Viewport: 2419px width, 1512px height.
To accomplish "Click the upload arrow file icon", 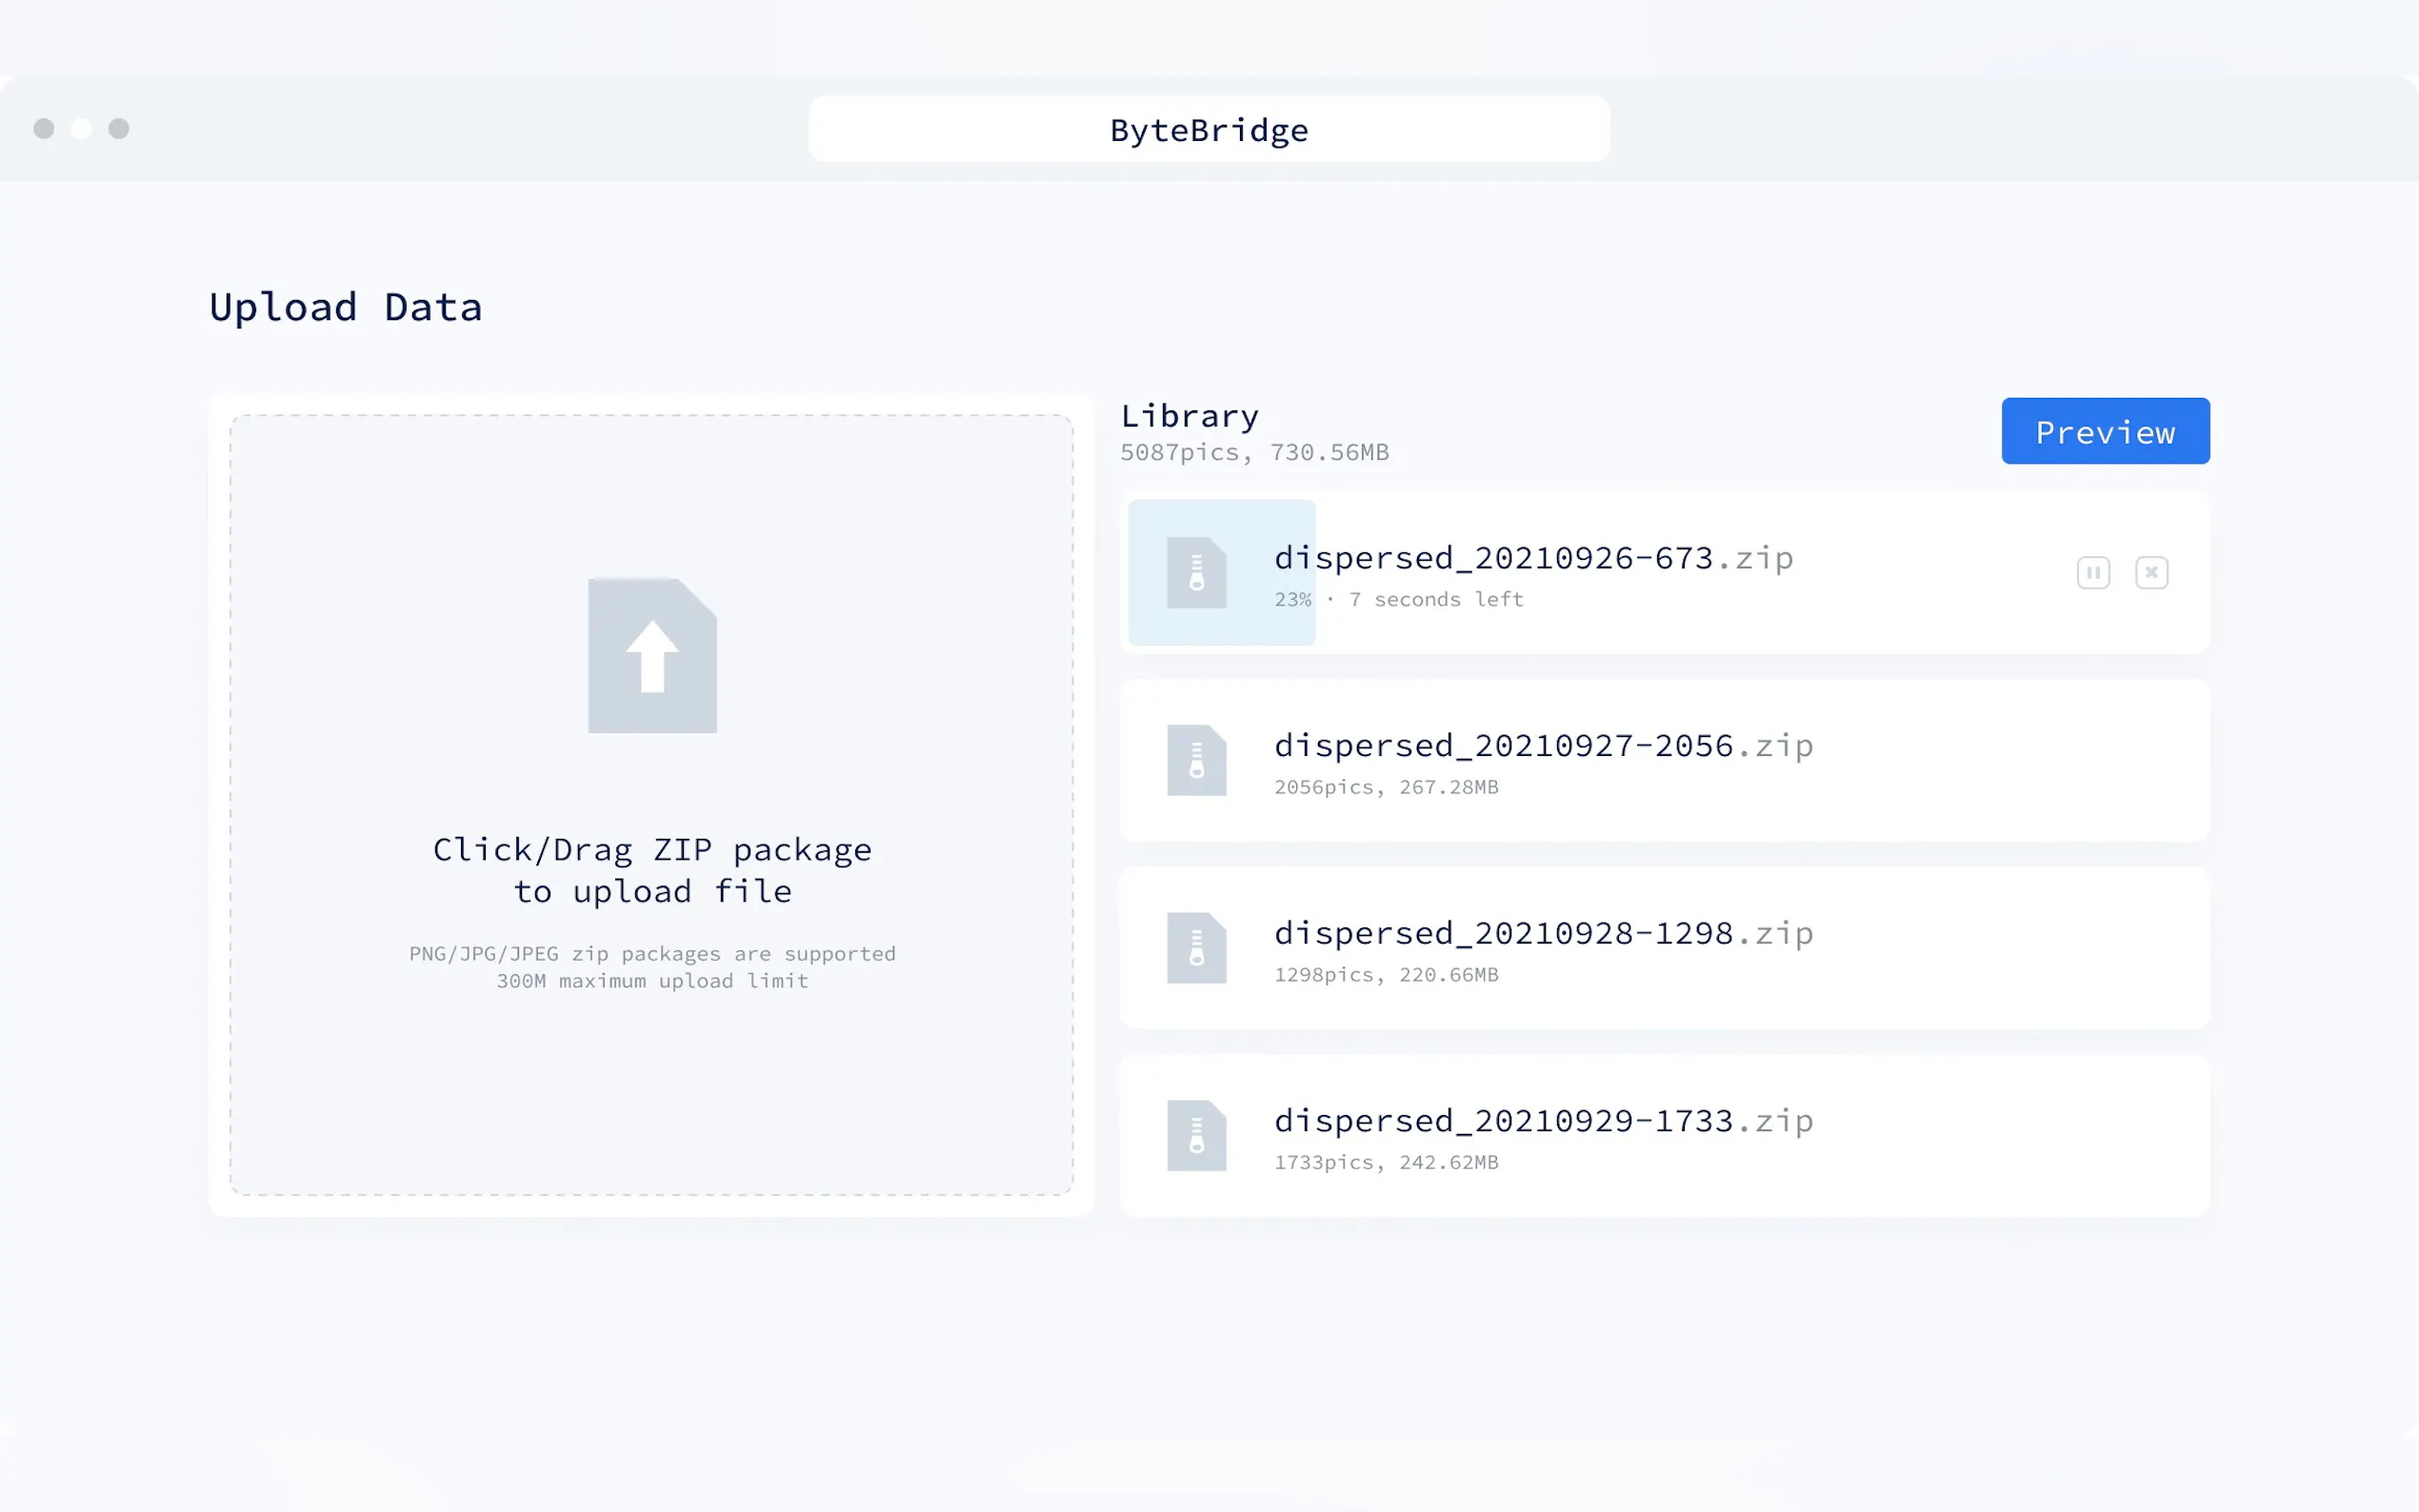I will (652, 655).
